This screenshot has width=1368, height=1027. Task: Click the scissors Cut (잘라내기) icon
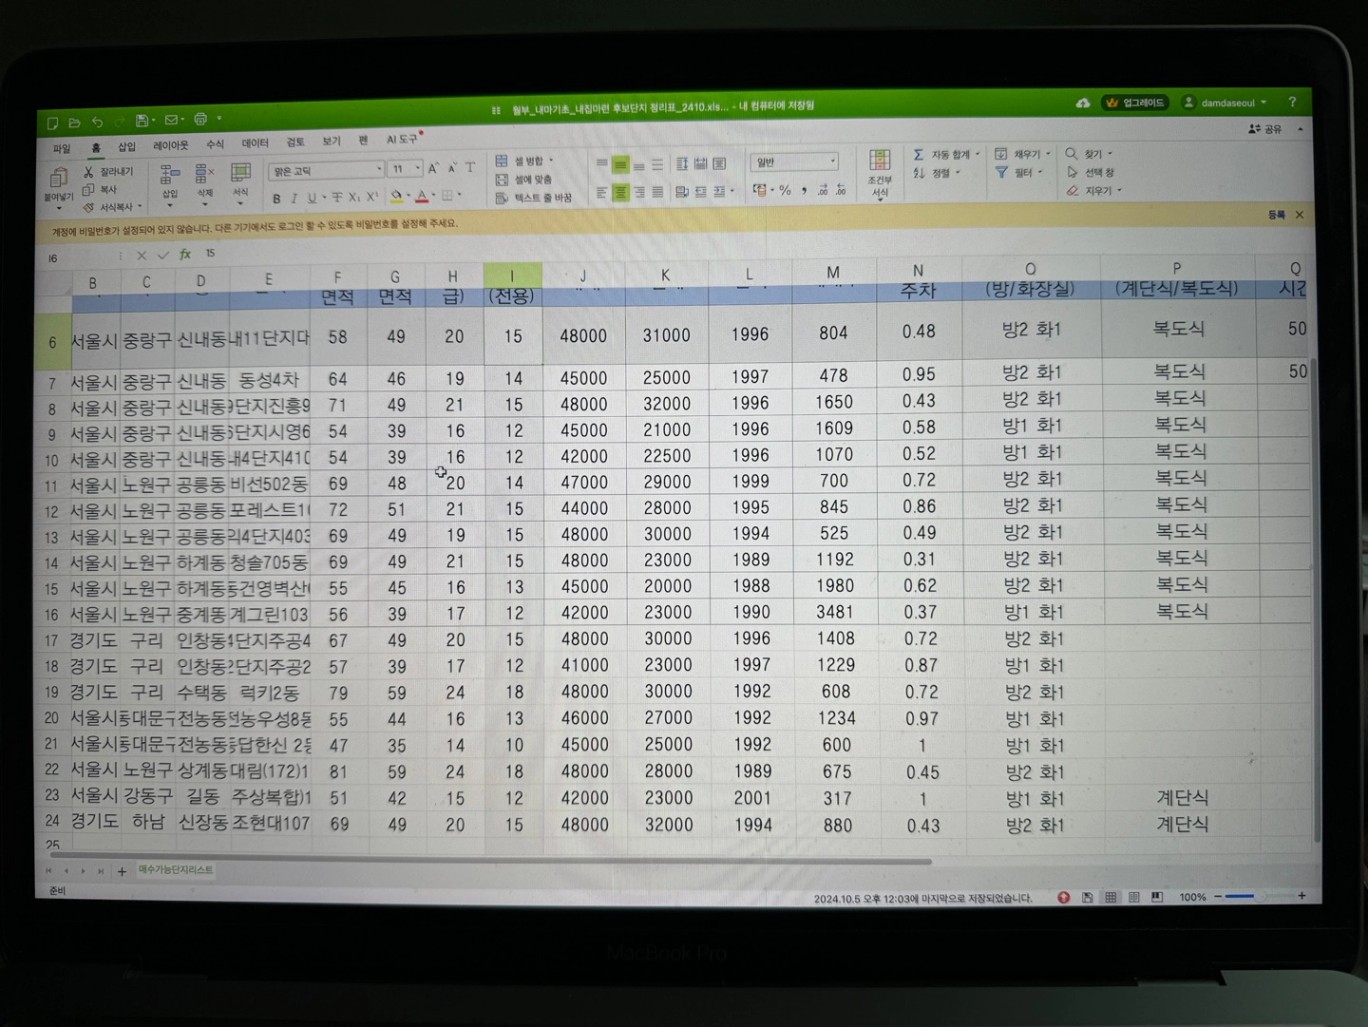click(88, 172)
